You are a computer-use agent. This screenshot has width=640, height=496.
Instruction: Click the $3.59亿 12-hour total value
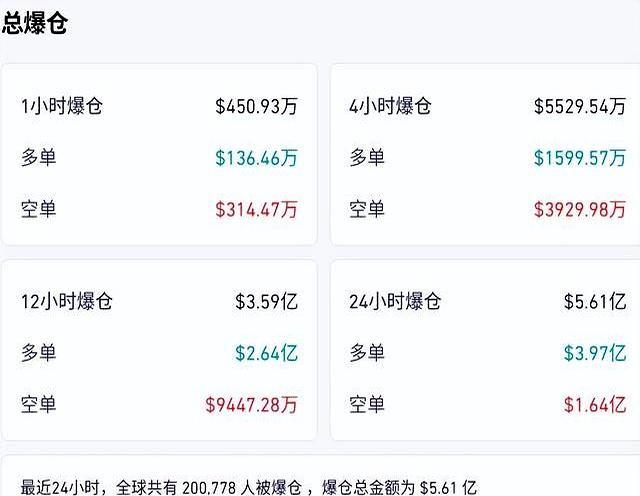[266, 301]
